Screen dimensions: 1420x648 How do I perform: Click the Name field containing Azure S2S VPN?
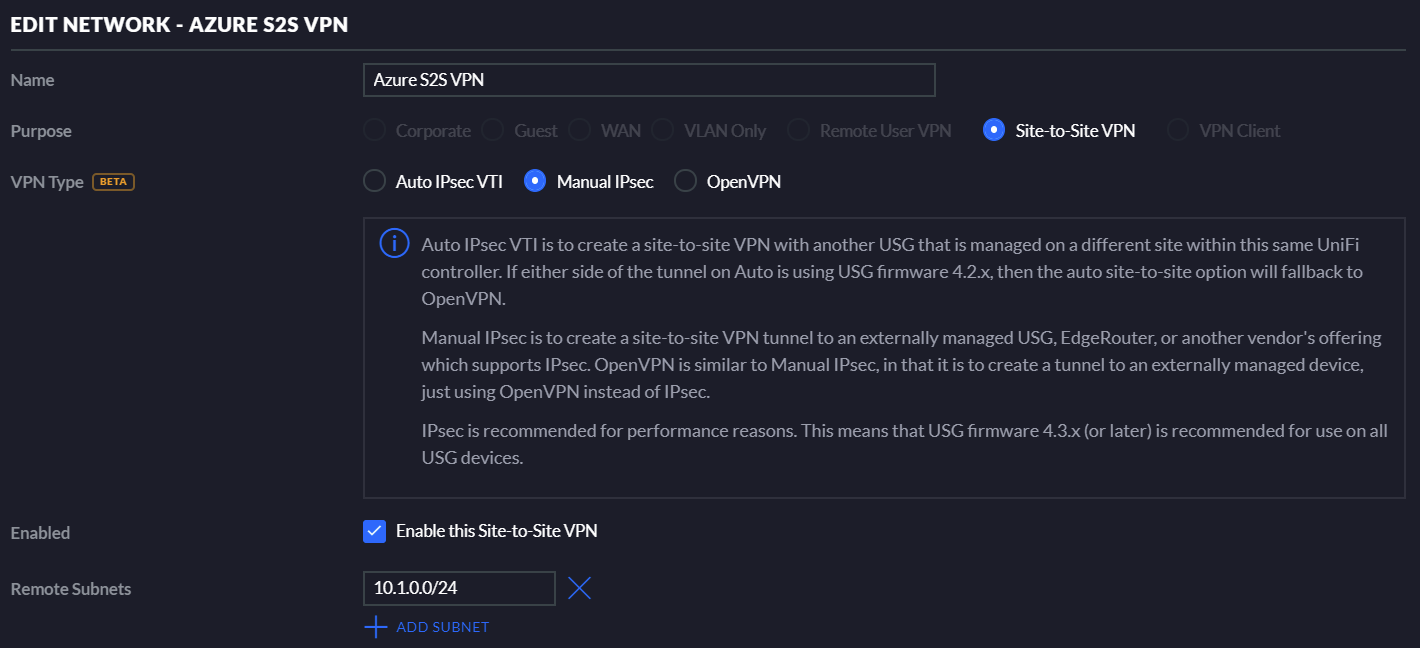click(649, 80)
